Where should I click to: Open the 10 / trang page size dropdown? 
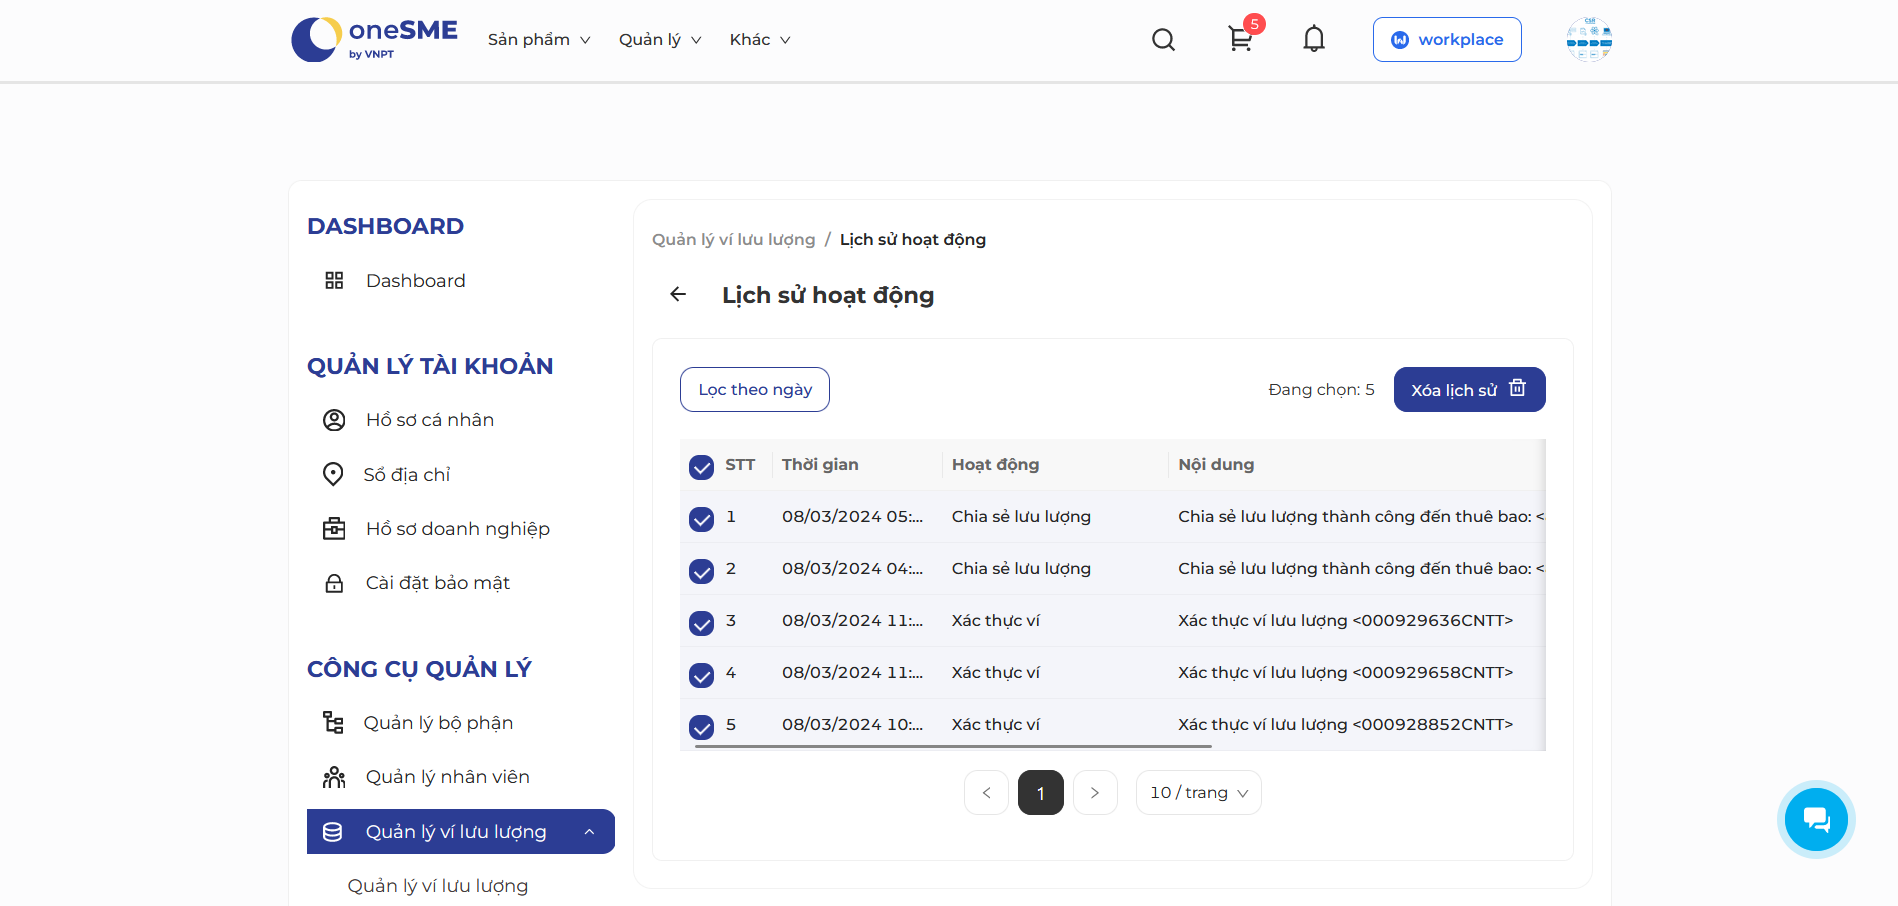click(x=1198, y=792)
